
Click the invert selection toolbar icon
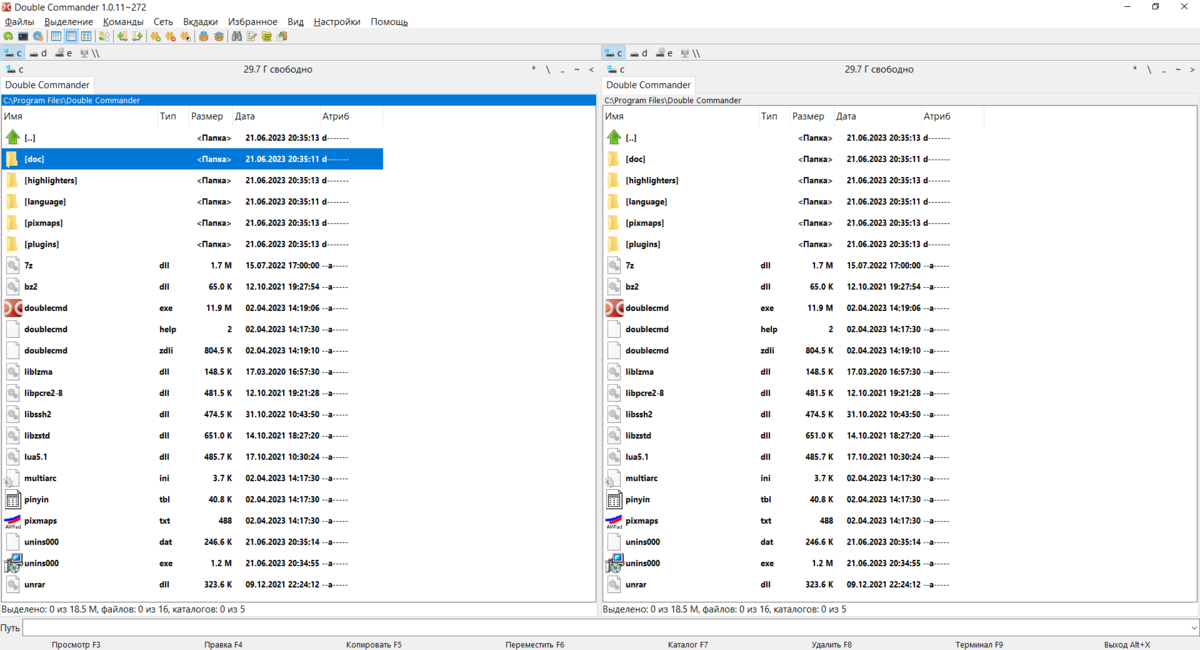pyautogui.click(x=185, y=36)
